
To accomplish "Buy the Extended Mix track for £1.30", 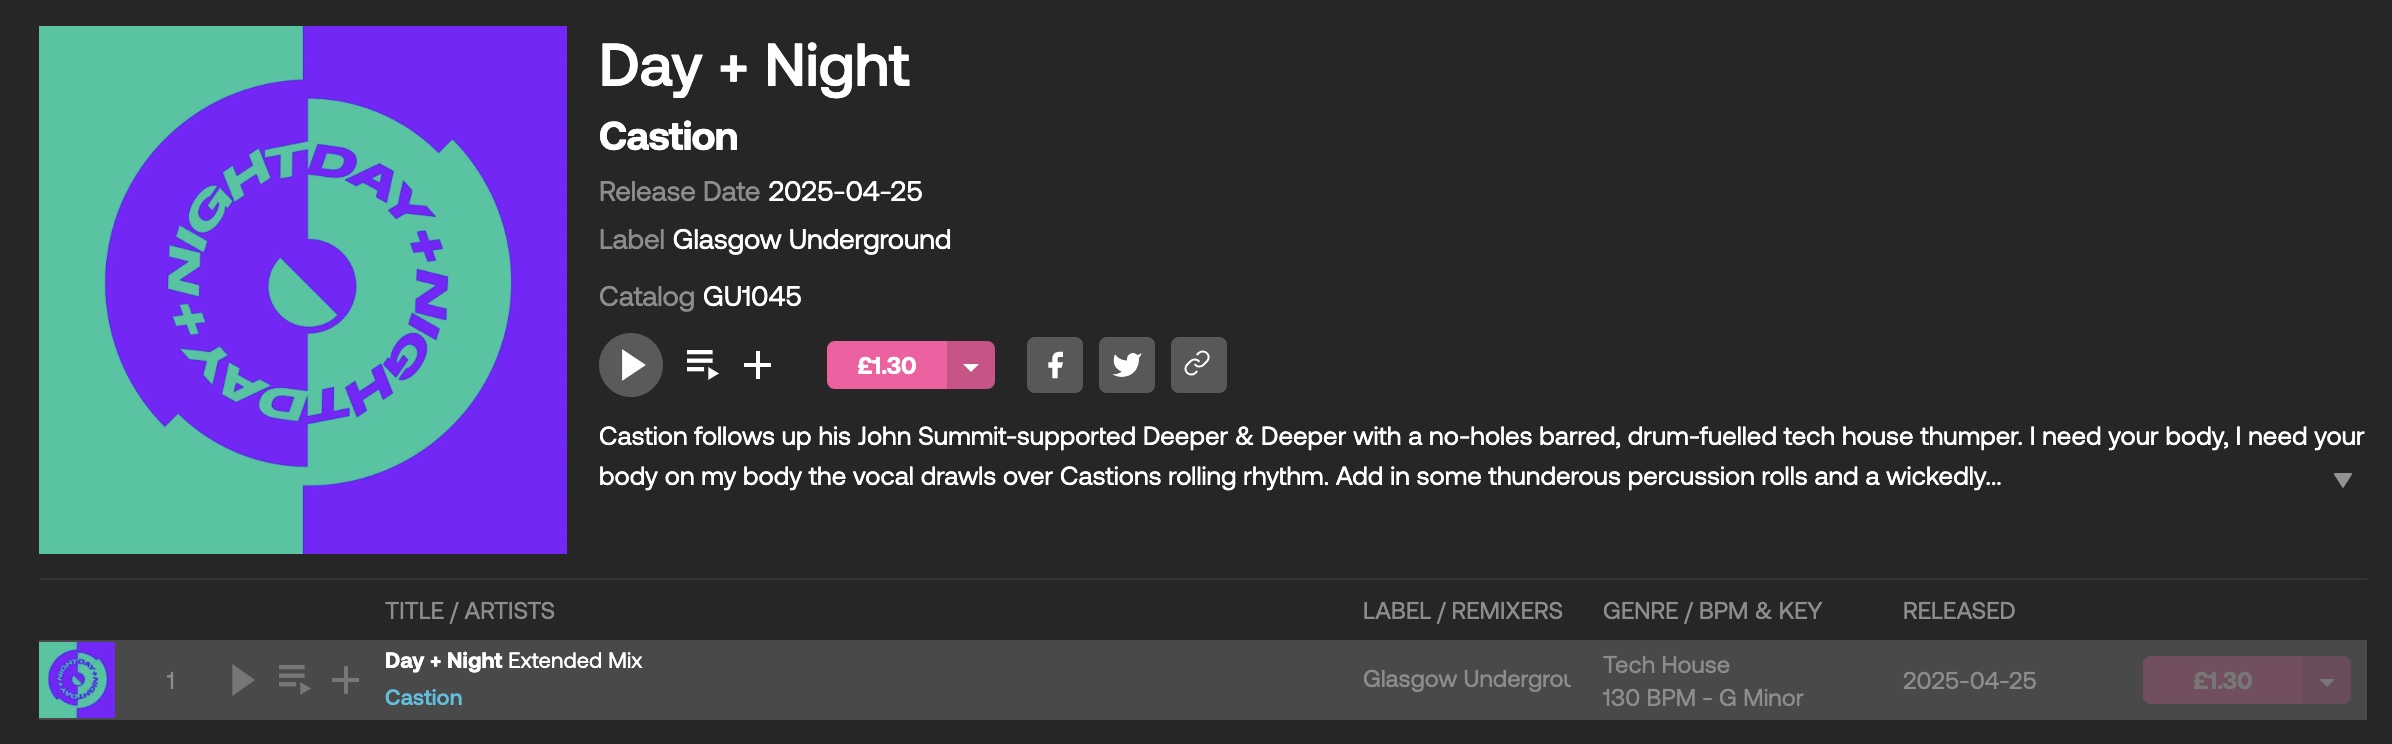I will tap(2223, 681).
